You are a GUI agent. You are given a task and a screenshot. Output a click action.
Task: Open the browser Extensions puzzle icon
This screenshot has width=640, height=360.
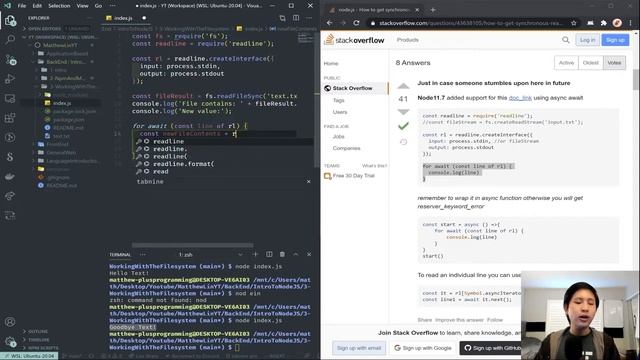[x=604, y=23]
